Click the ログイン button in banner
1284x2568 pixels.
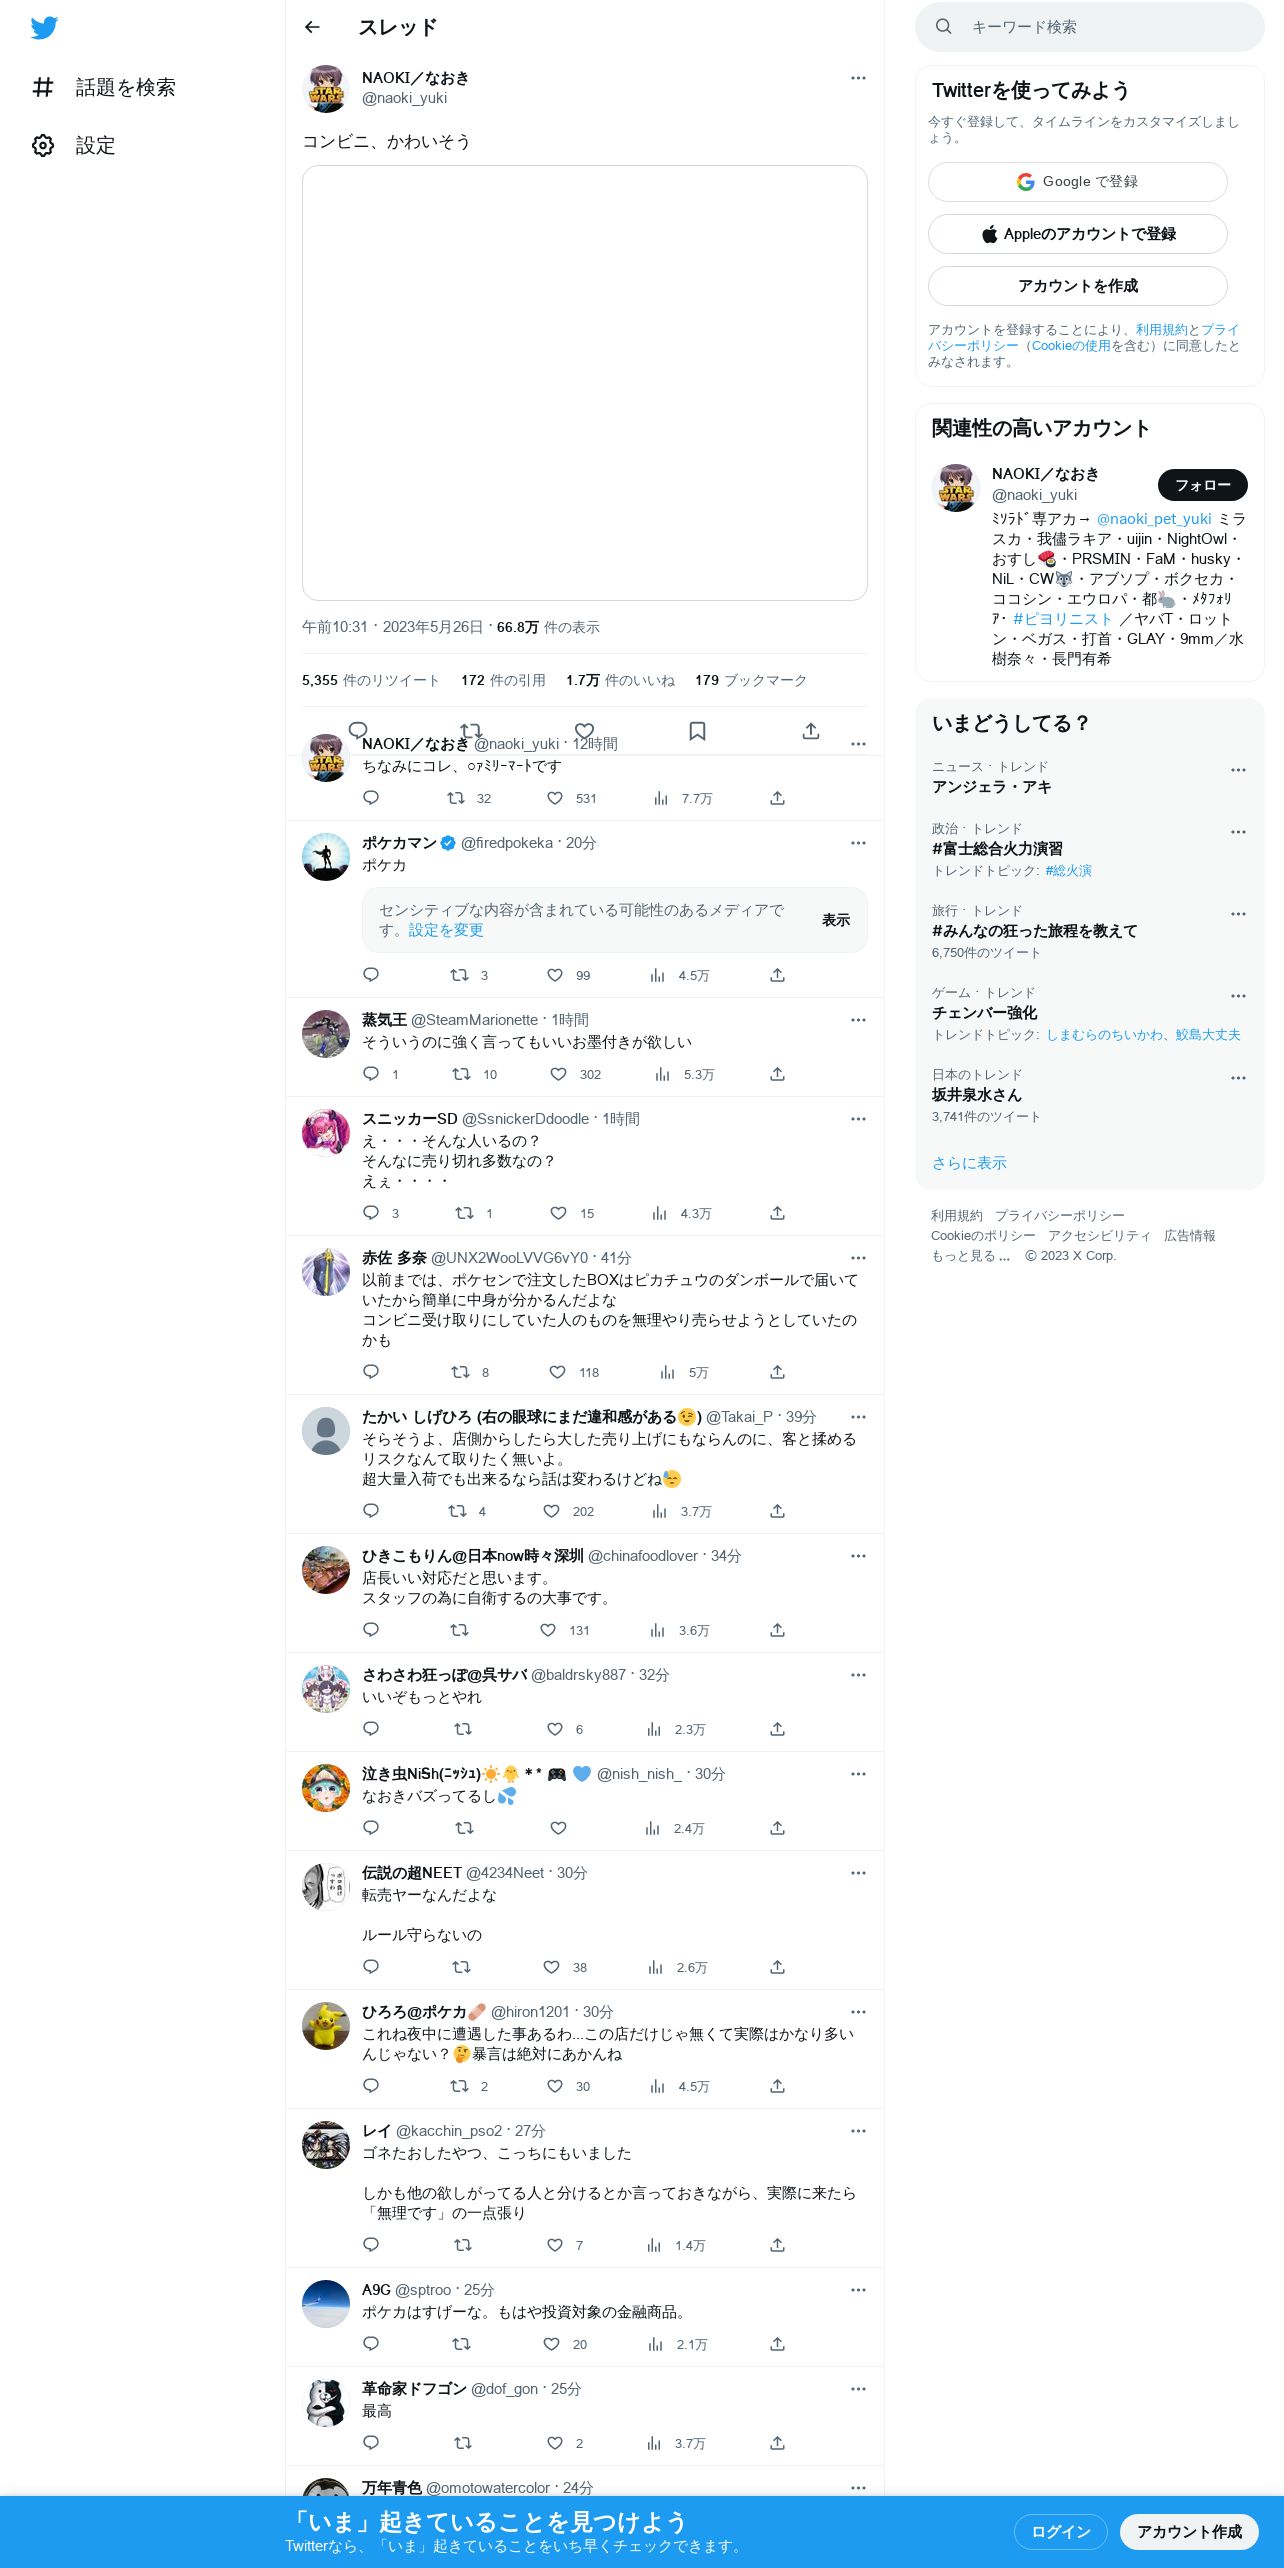click(x=1060, y=2531)
